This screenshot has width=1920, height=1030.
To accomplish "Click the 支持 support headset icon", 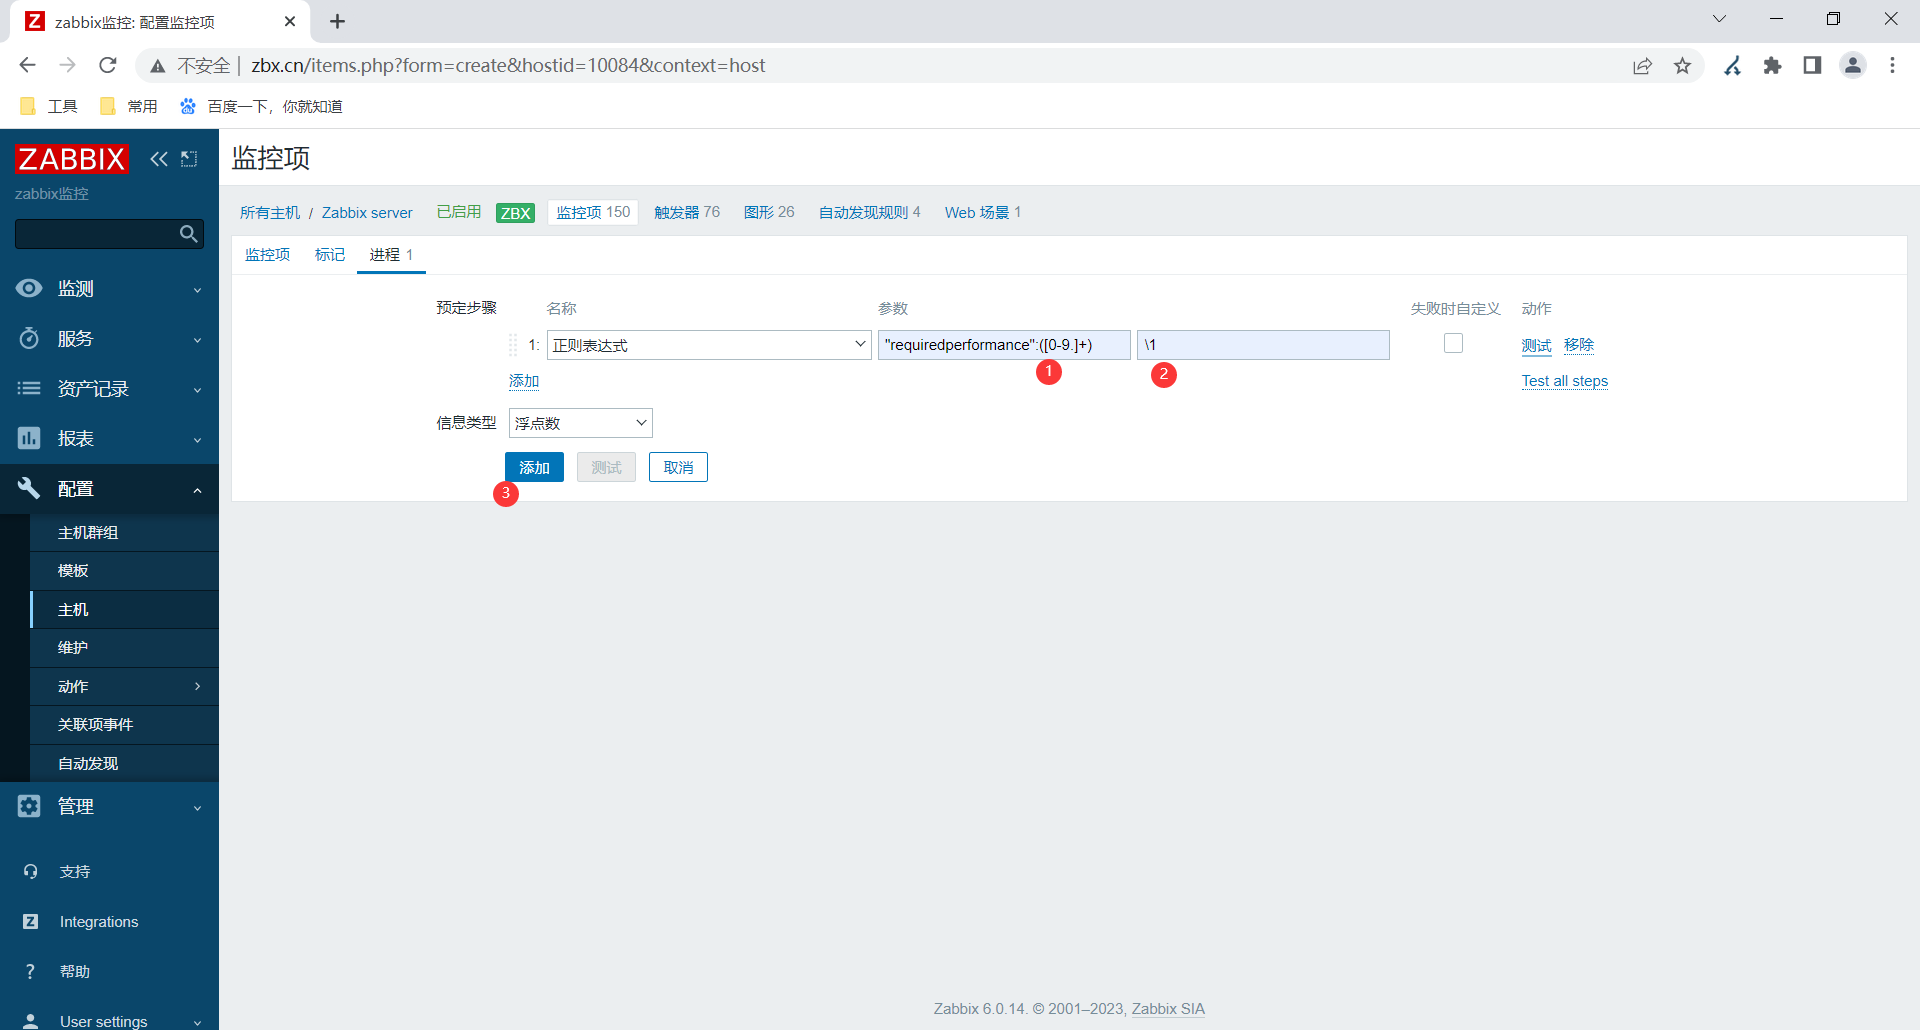I will point(30,872).
